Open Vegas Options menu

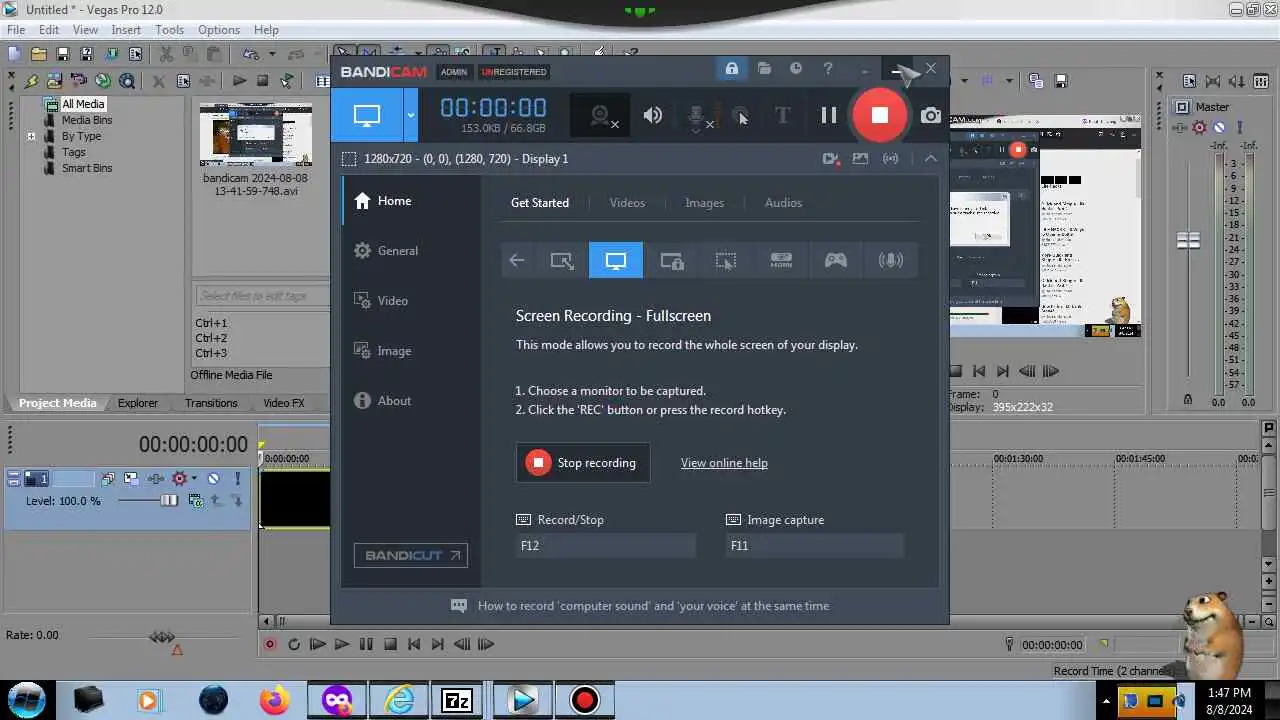pyautogui.click(x=219, y=30)
